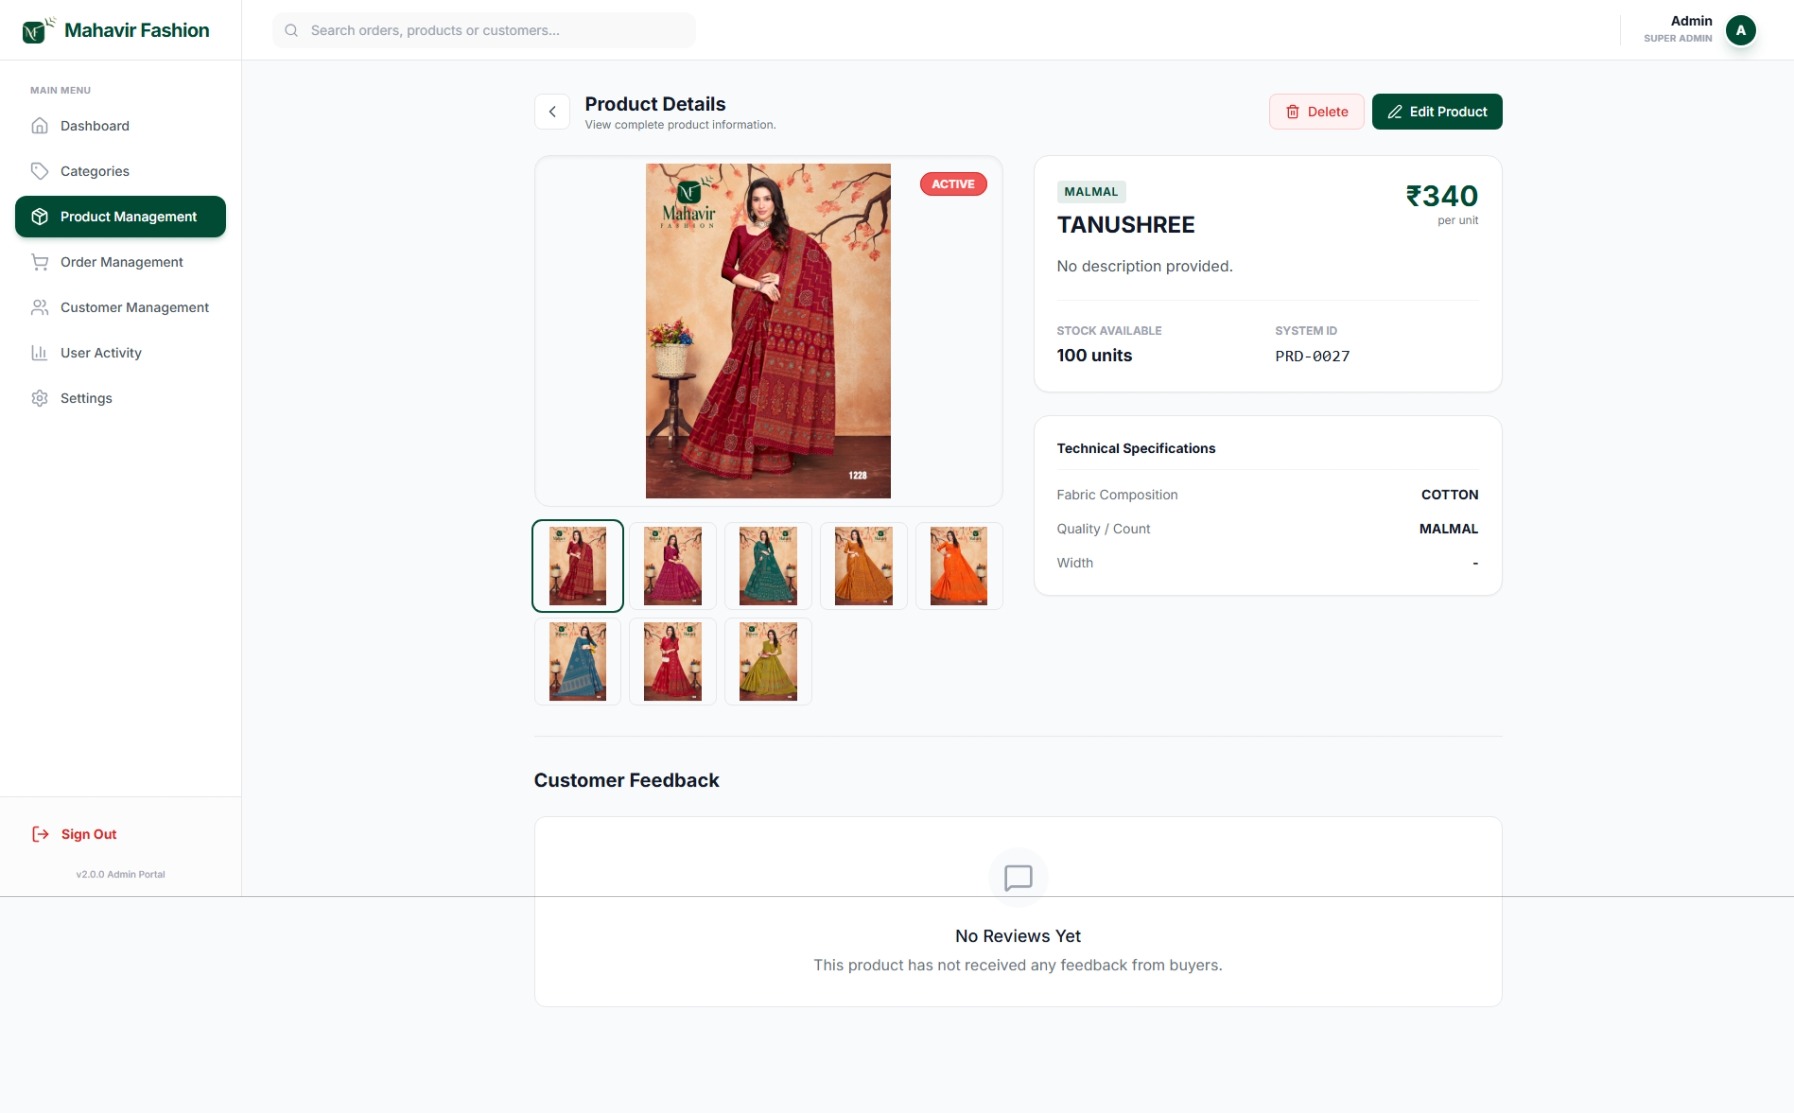Screen dimensions: 1794x1113
Task: Navigate to Order Management menu item
Action: (x=121, y=262)
